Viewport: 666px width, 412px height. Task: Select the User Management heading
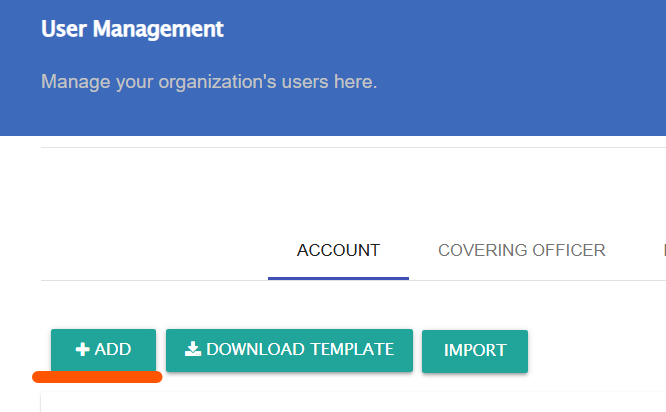tap(132, 29)
